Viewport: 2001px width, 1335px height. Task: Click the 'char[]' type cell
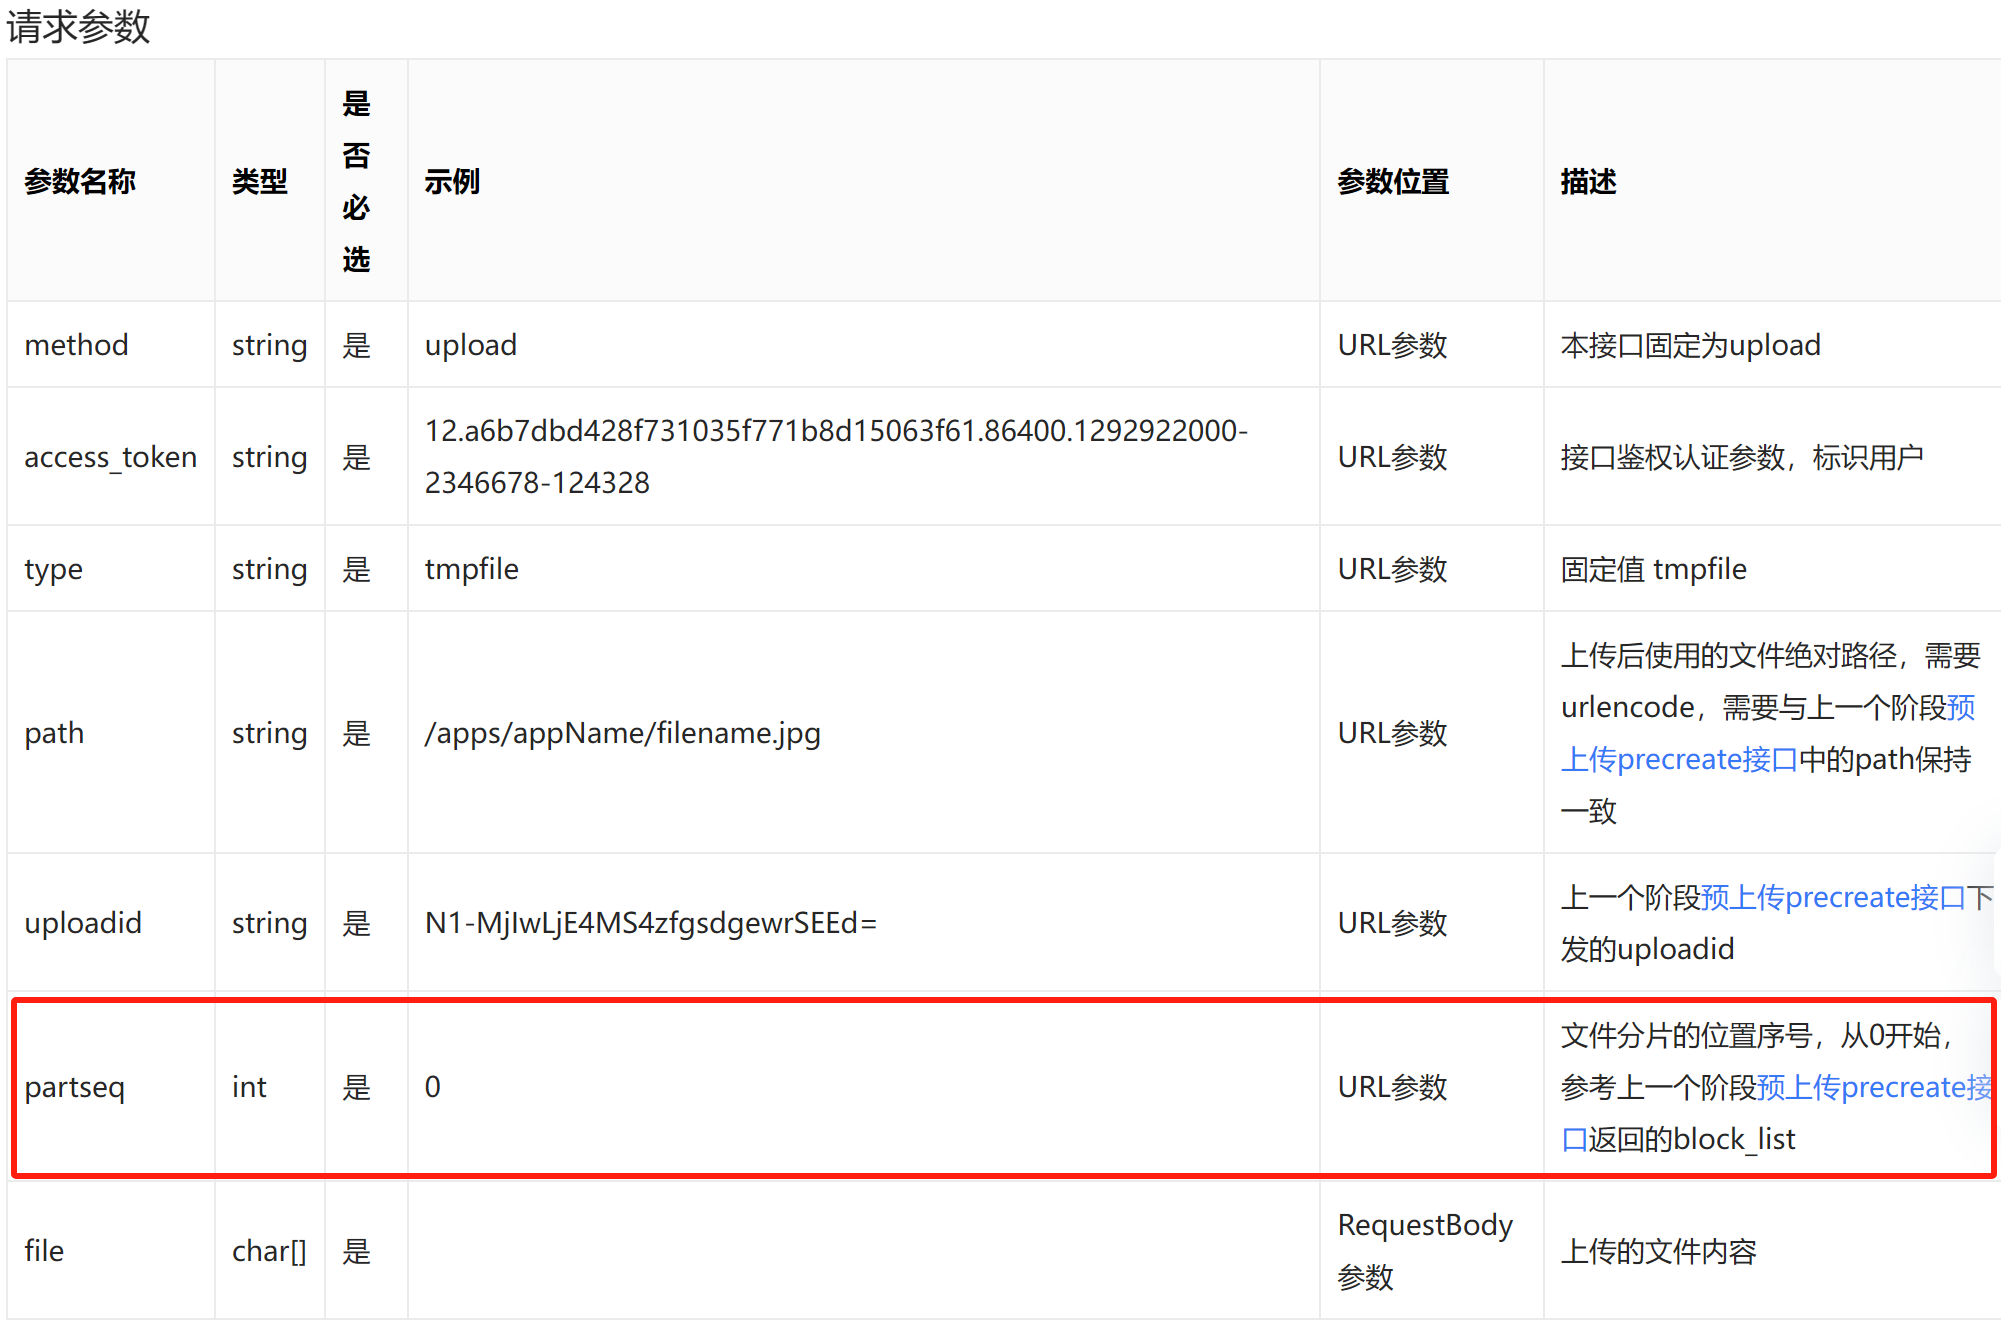269,1251
